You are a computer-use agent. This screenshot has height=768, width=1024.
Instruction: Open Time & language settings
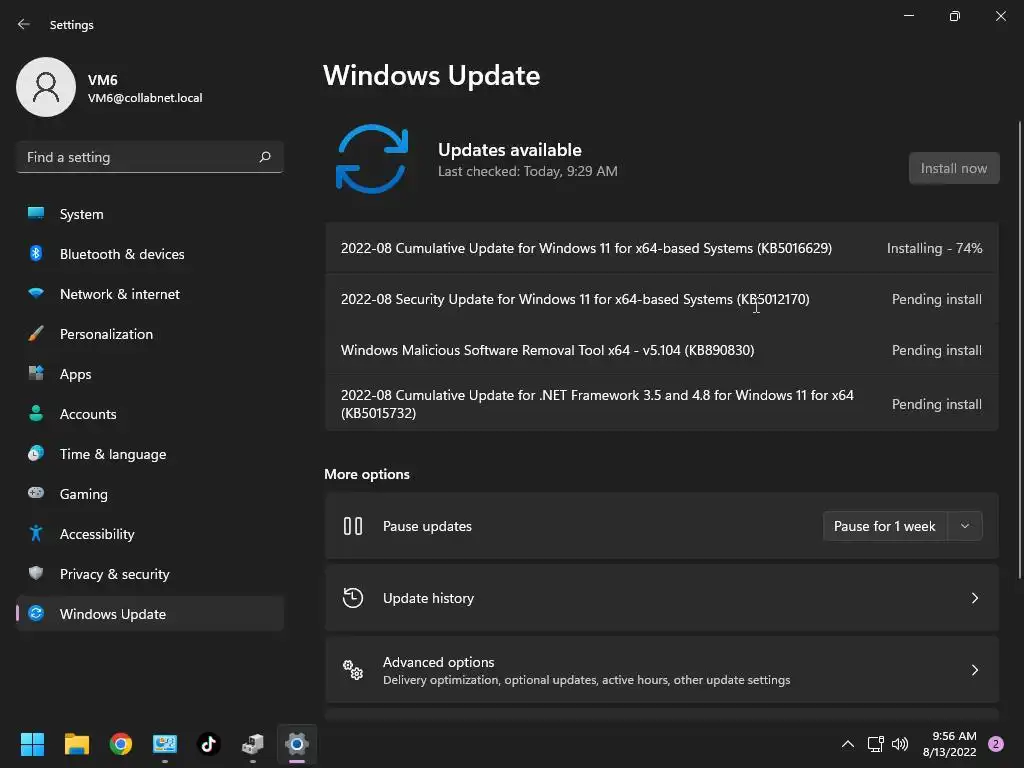pyautogui.click(x=150, y=454)
